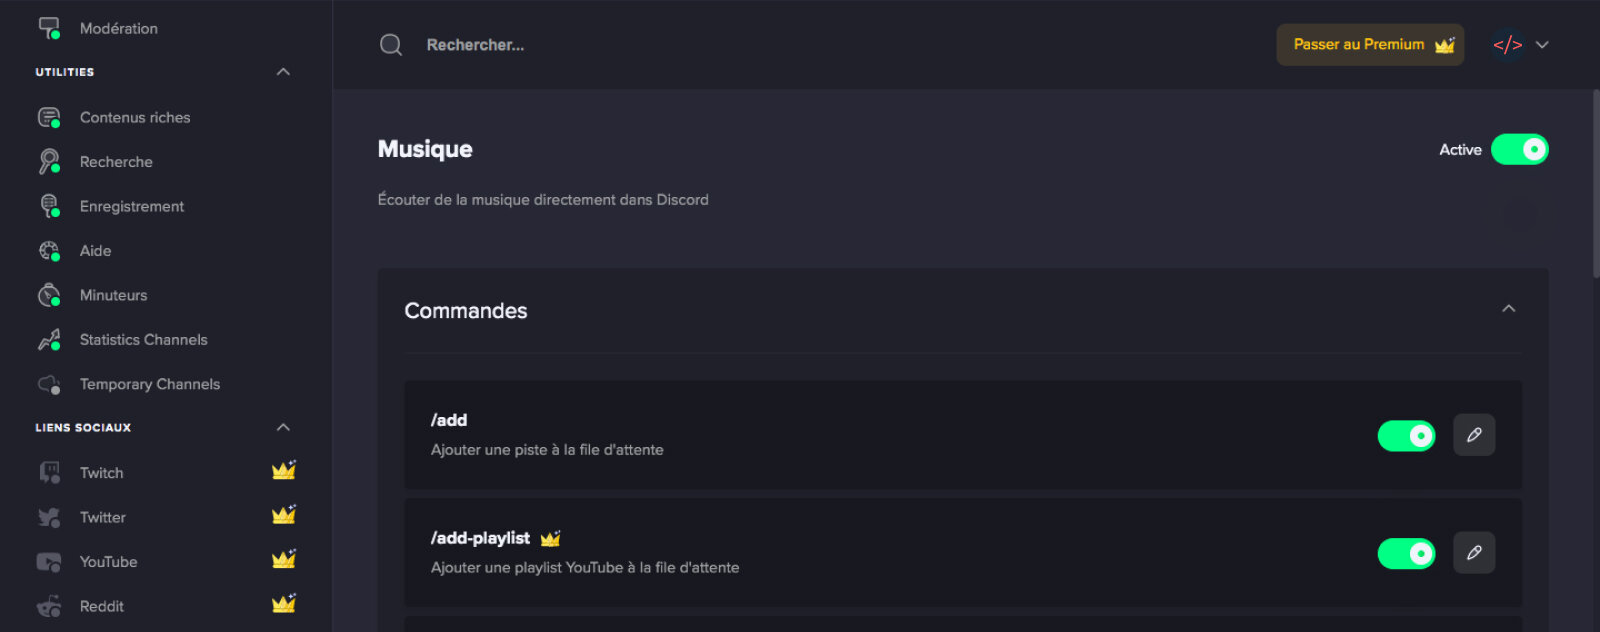The height and width of the screenshot is (632, 1600).
Task: Select the Enregistrement microphone icon
Action: [x=49, y=206]
